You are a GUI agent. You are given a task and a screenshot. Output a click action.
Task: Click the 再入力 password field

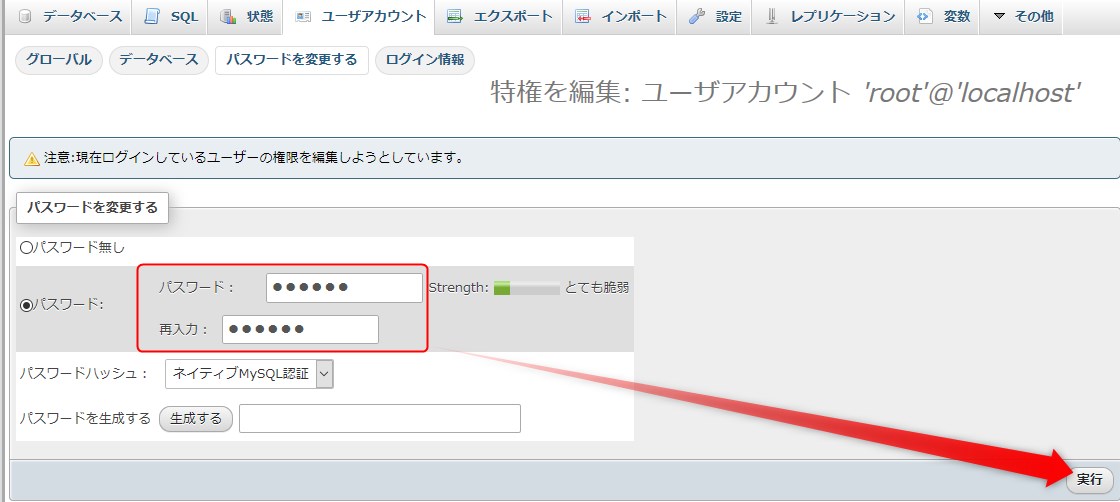coord(300,329)
